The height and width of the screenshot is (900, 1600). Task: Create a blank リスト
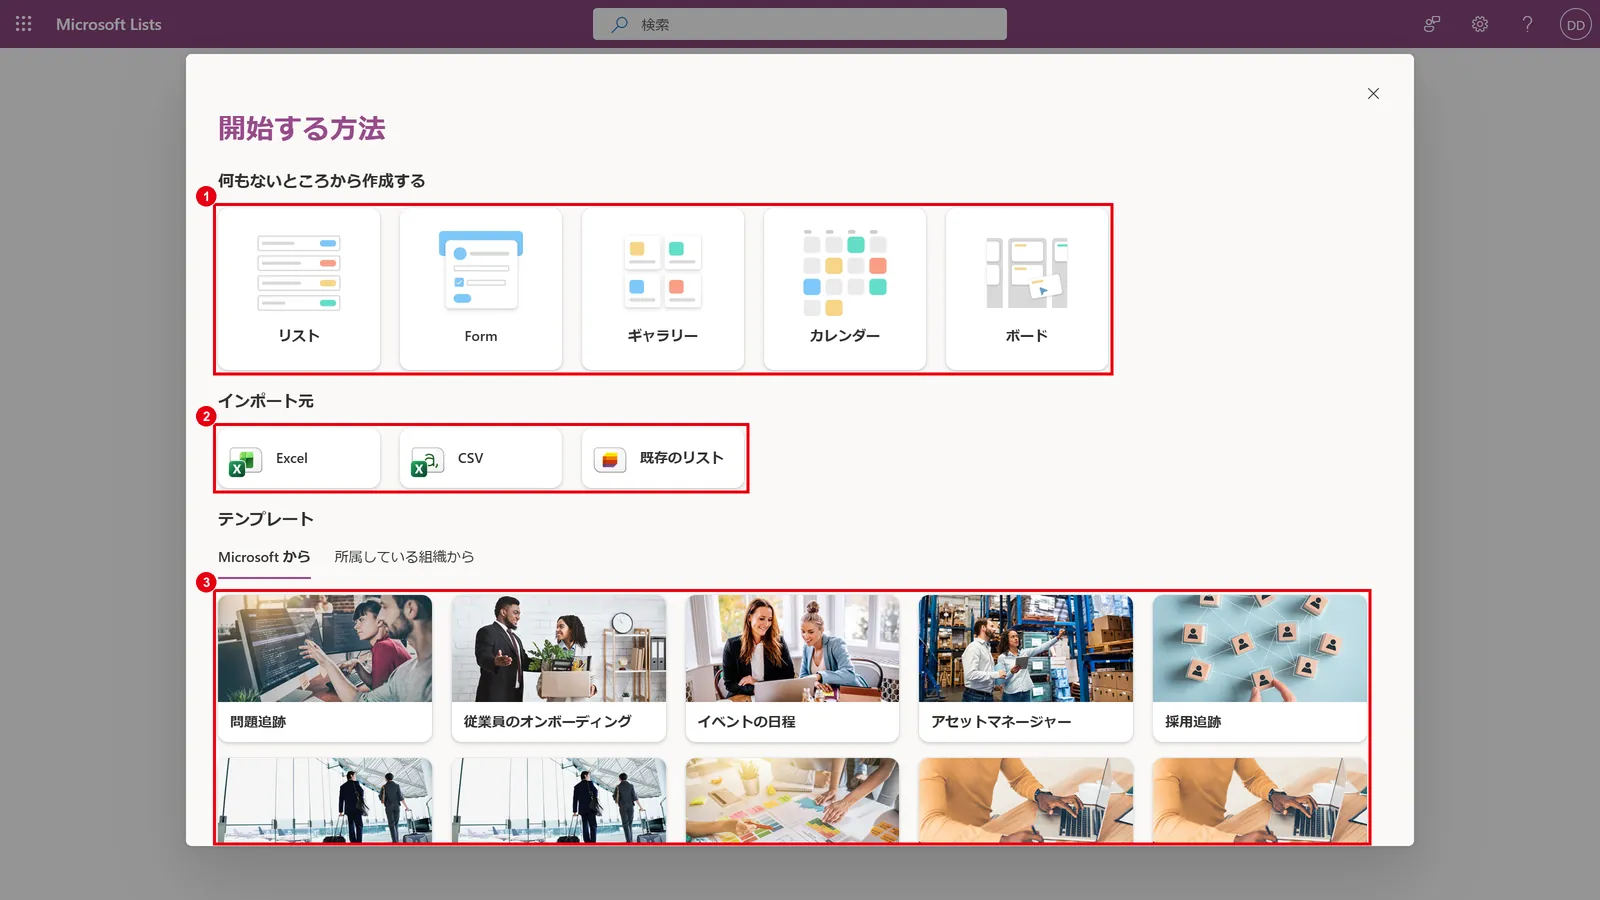(299, 289)
